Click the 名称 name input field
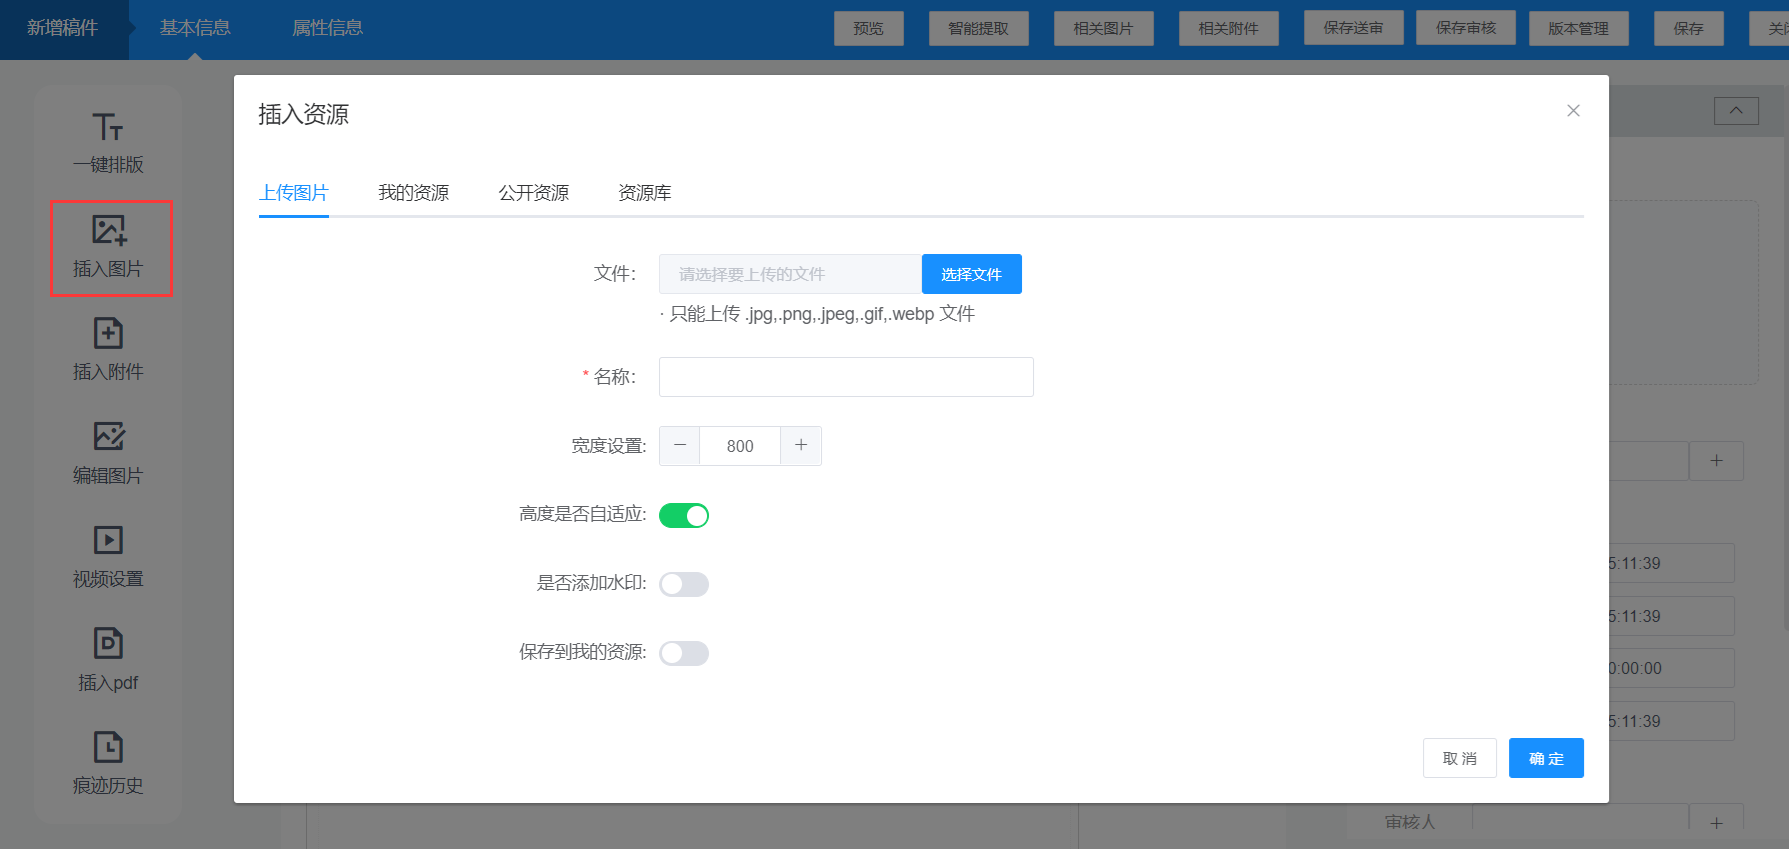Image resolution: width=1789 pixels, height=849 pixels. pos(846,377)
